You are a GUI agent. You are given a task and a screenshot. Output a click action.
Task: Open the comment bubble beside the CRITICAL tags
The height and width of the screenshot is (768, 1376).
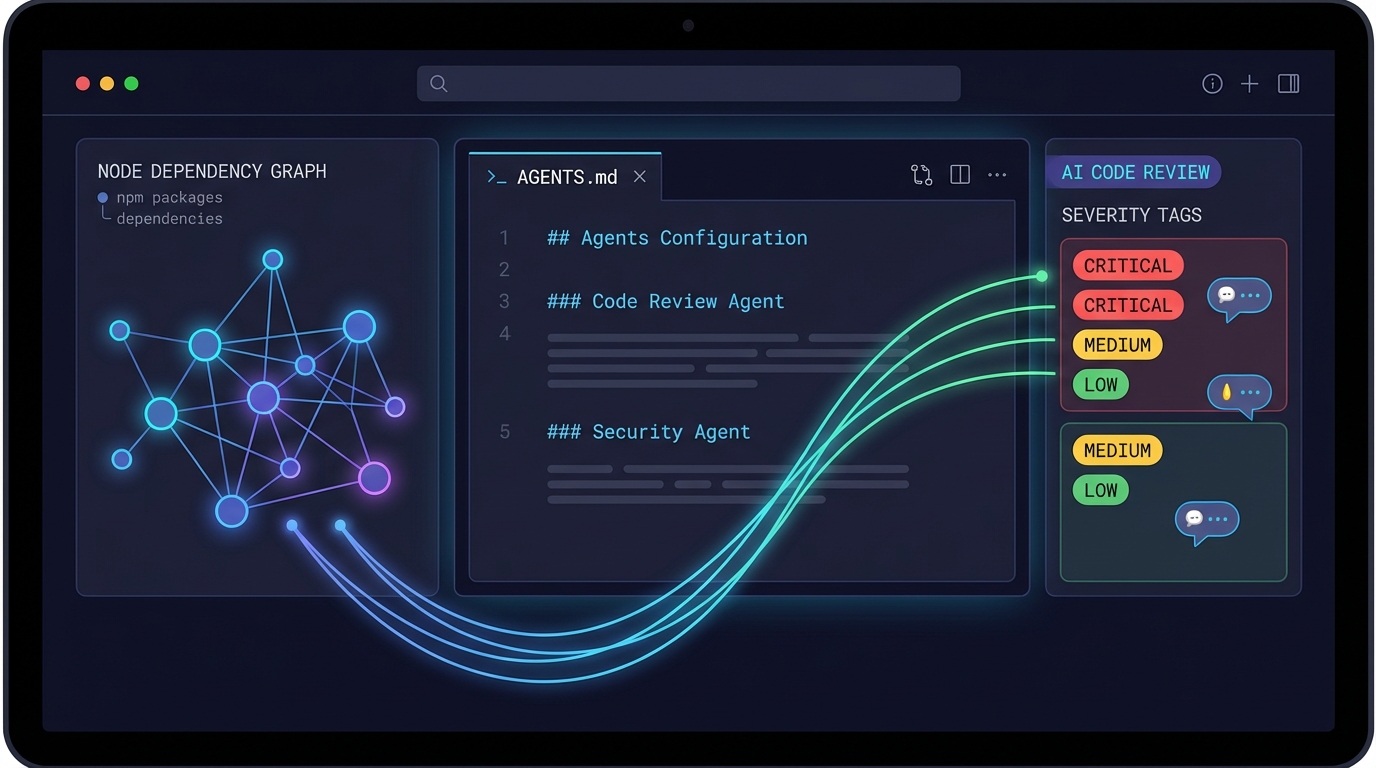(1239, 296)
